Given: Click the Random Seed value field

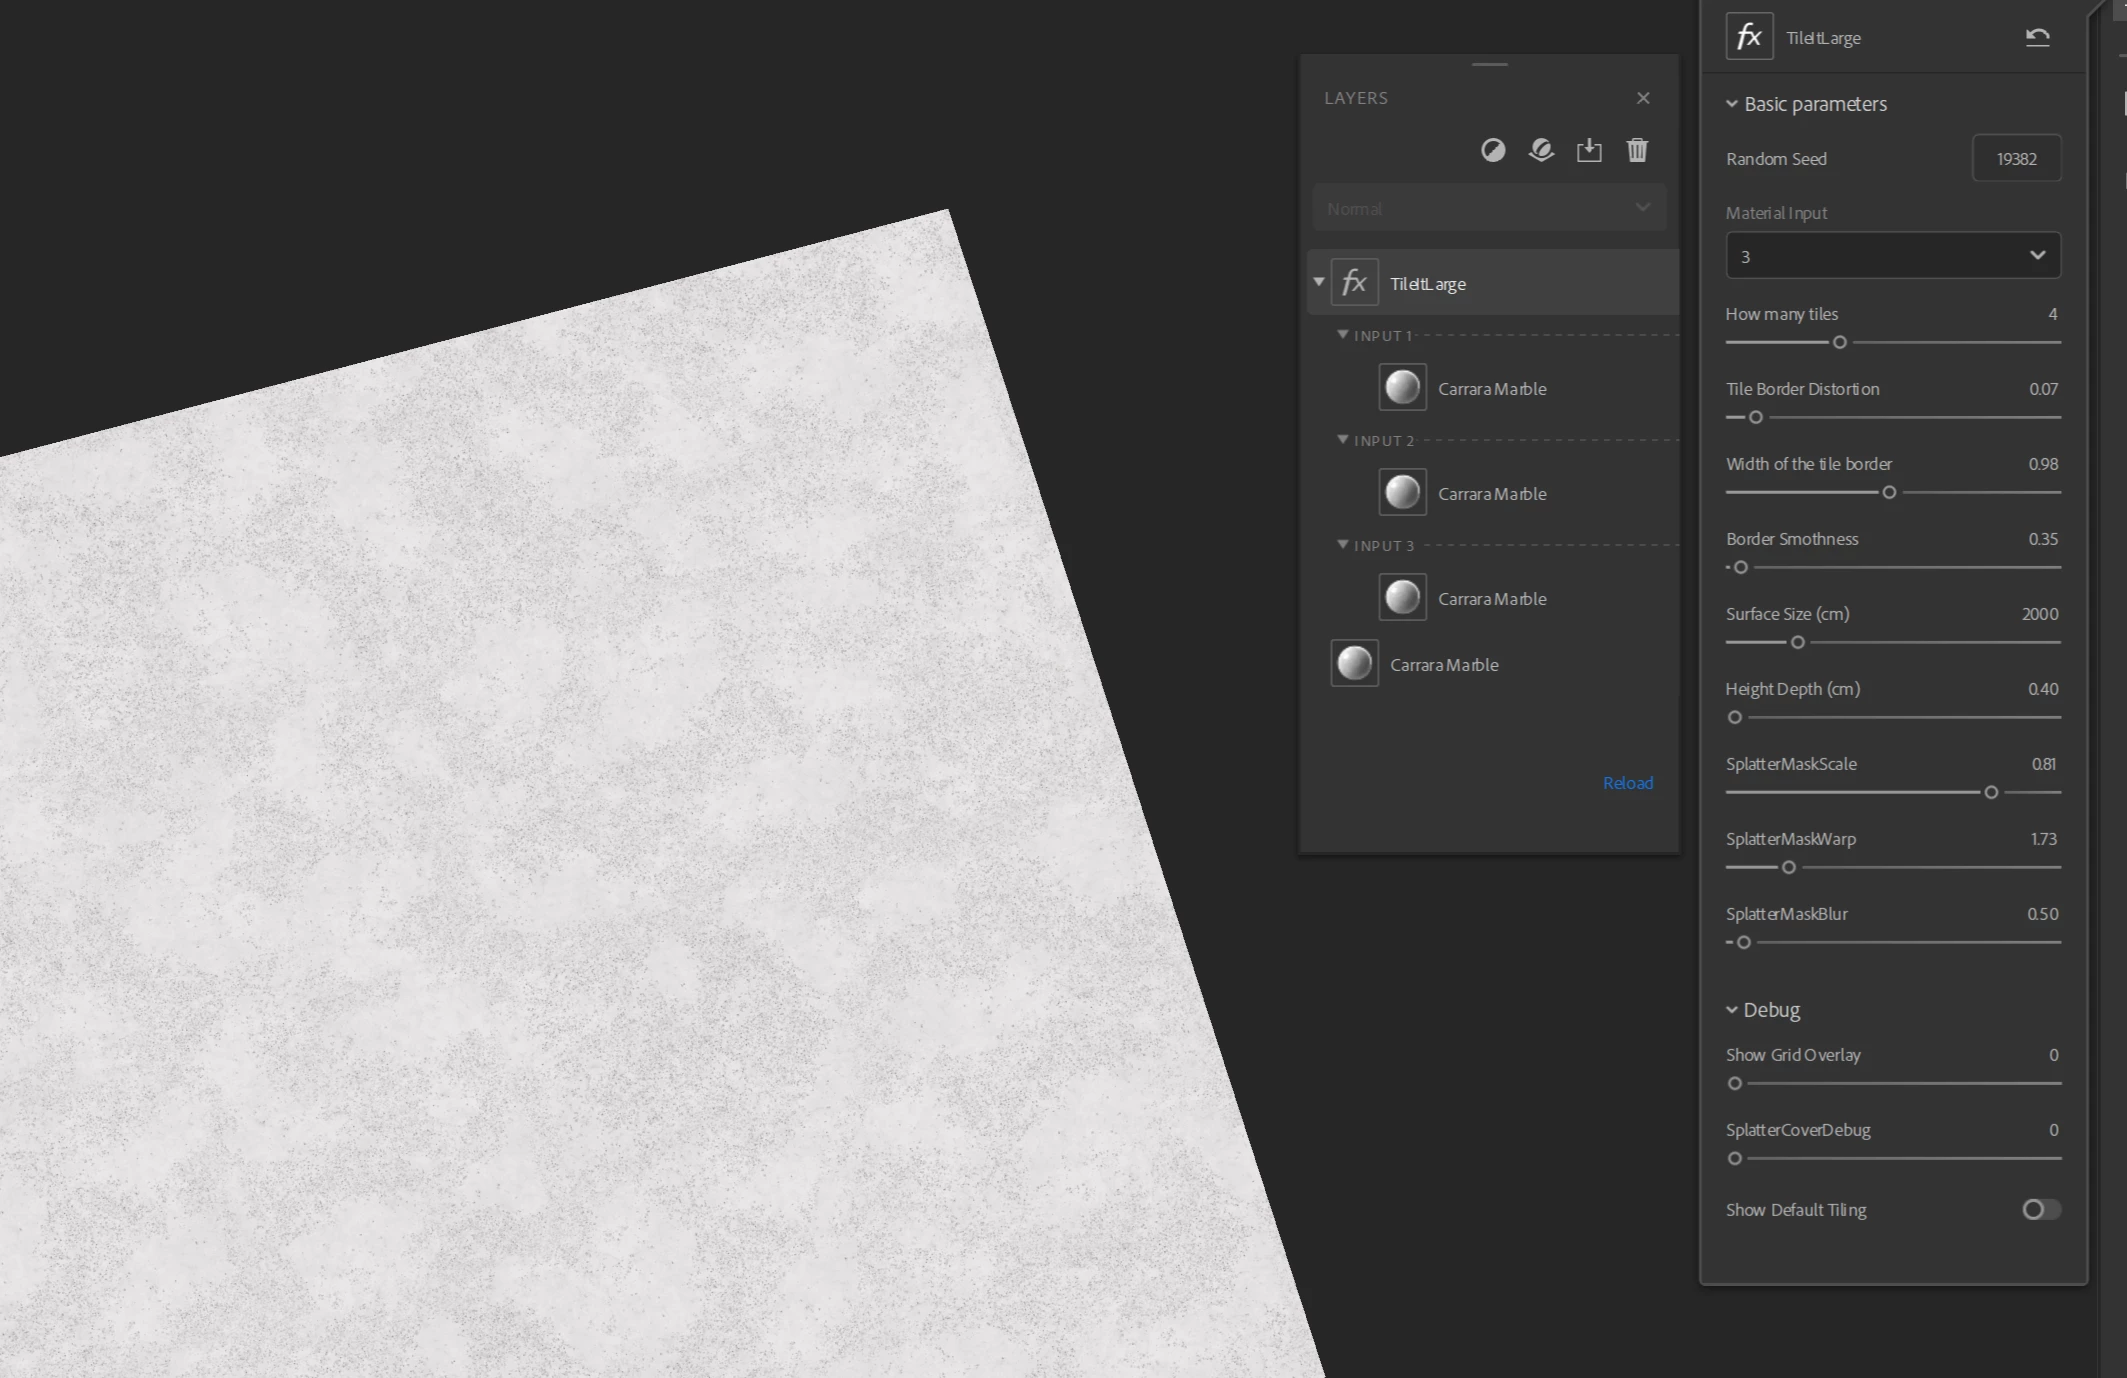Looking at the screenshot, I should (x=2016, y=159).
